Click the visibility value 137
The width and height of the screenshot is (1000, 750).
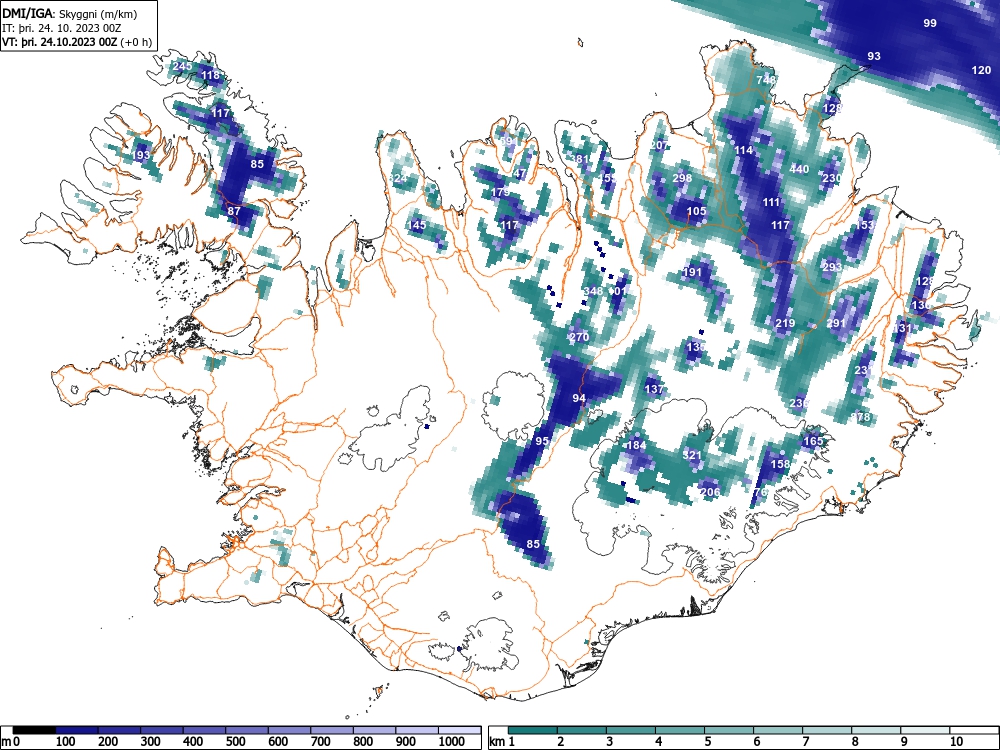(x=654, y=389)
